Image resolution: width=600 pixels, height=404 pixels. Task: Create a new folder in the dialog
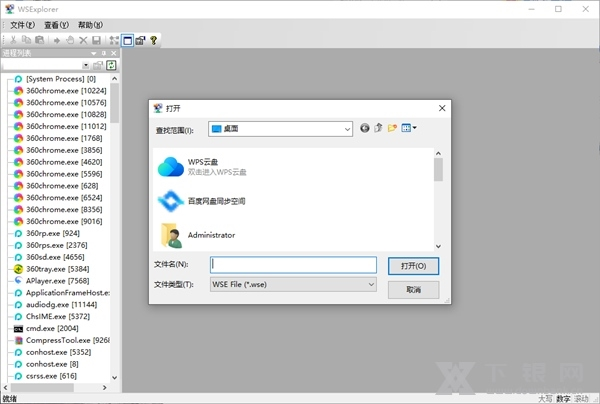(392, 128)
